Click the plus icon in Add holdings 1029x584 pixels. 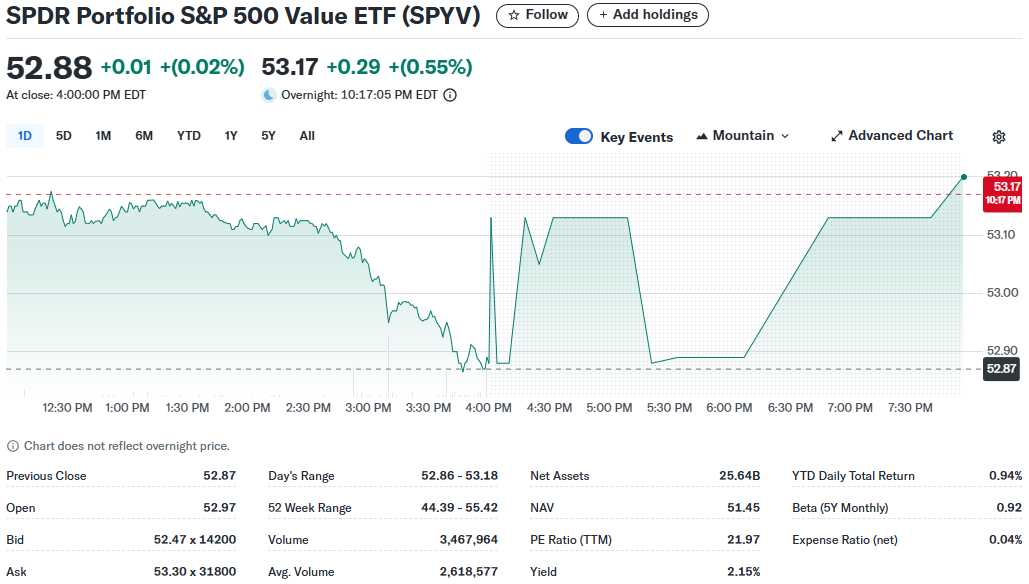pos(603,15)
